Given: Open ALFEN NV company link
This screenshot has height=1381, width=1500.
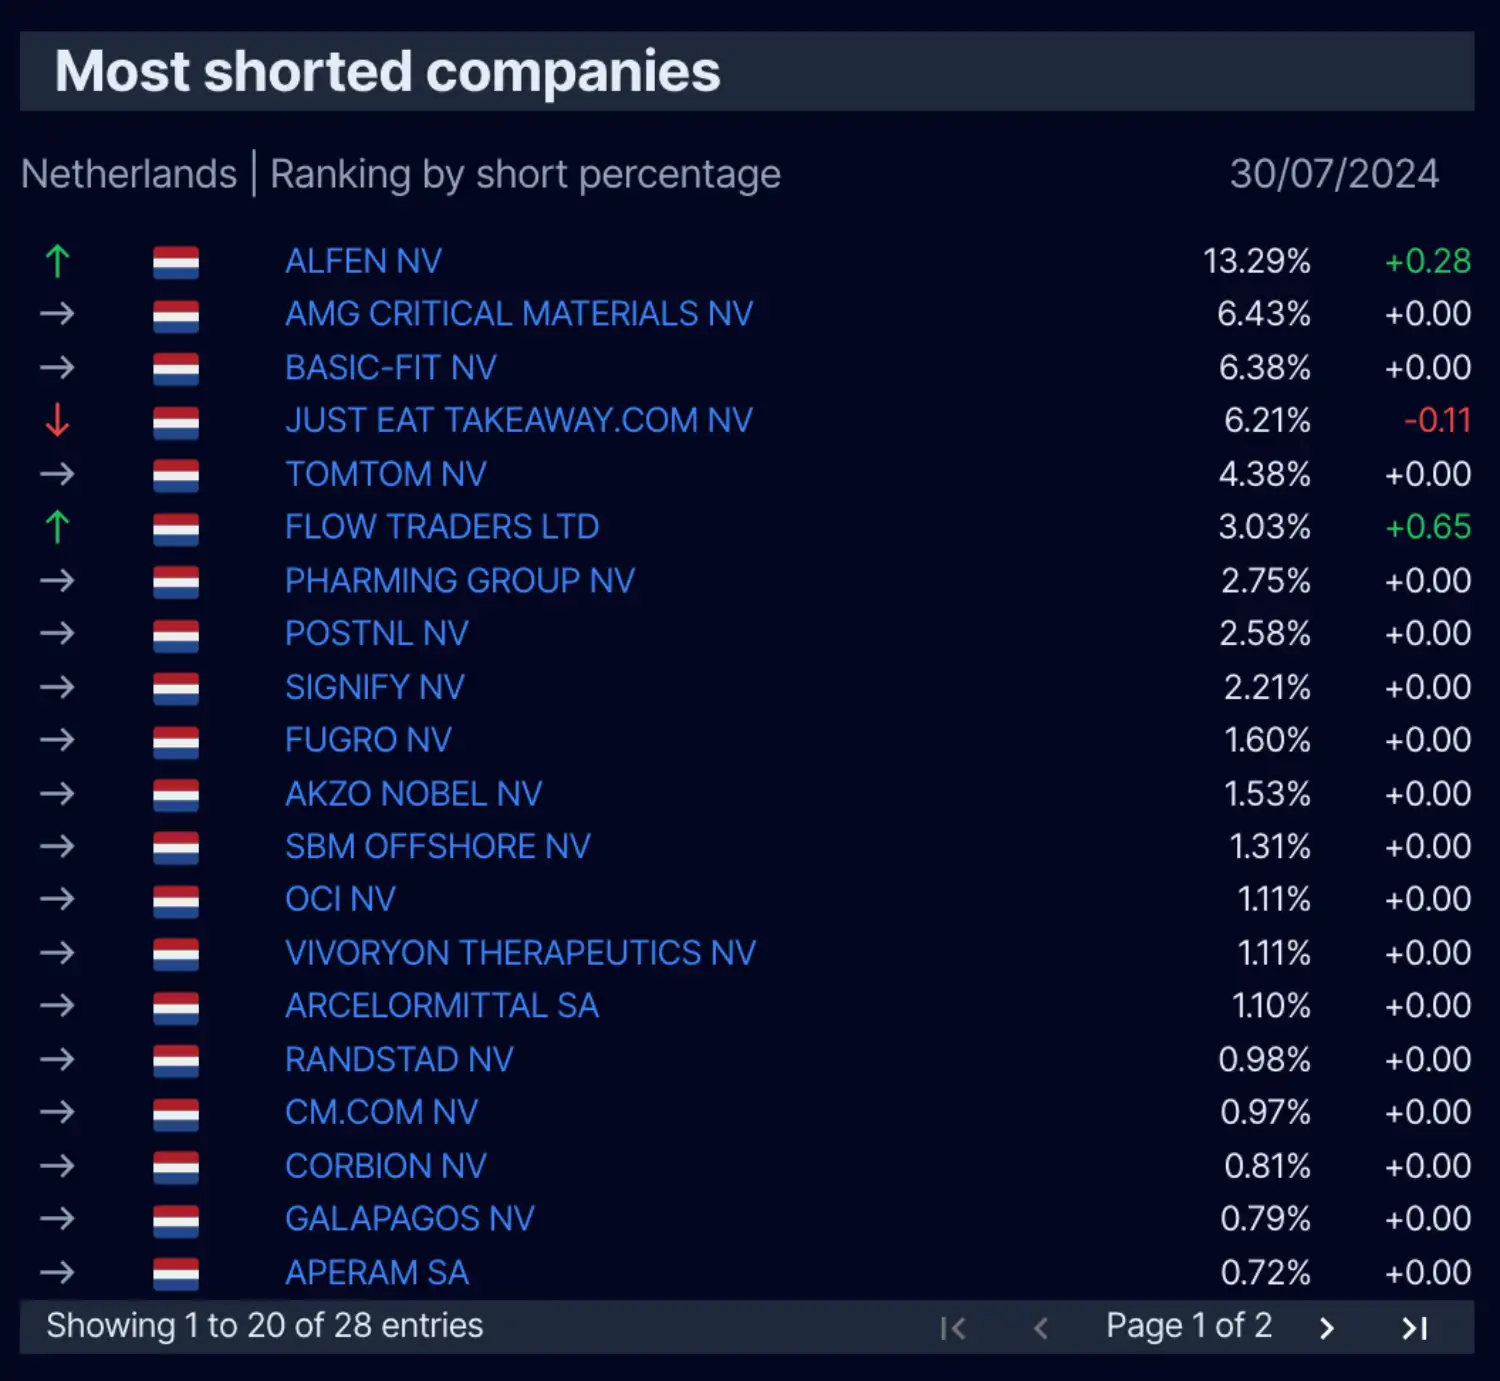Looking at the screenshot, I should (x=363, y=261).
